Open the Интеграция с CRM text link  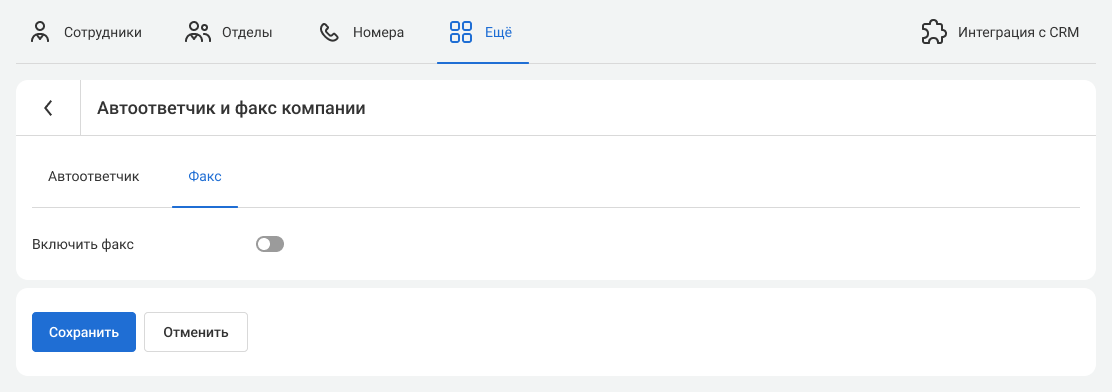click(x=1018, y=33)
